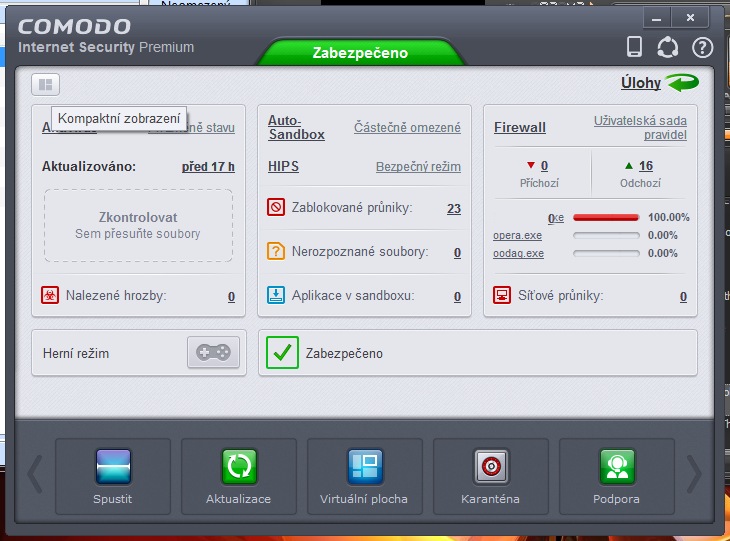Open the Auto-Sandbox link
Image resolution: width=730 pixels, height=541 pixels.
coord(296,128)
